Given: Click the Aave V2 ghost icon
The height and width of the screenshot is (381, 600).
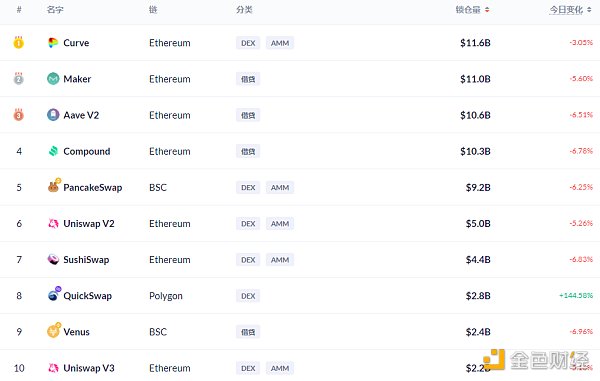Looking at the screenshot, I should click(53, 115).
